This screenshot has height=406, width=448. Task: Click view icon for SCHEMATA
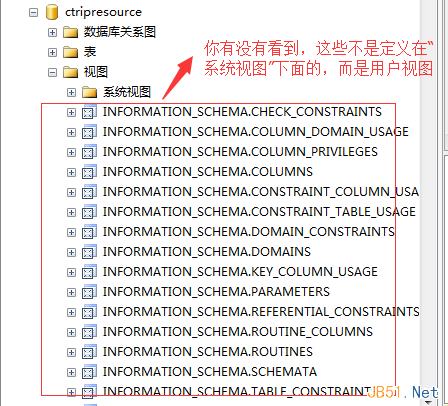(x=89, y=372)
